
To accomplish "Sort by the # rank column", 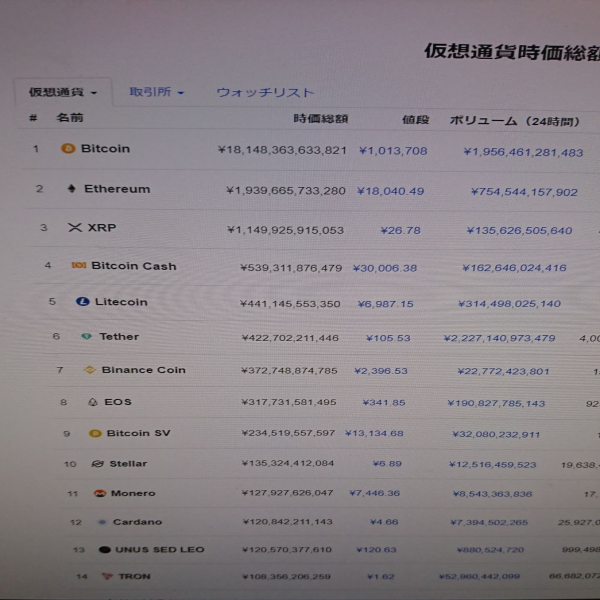I will tap(33, 118).
